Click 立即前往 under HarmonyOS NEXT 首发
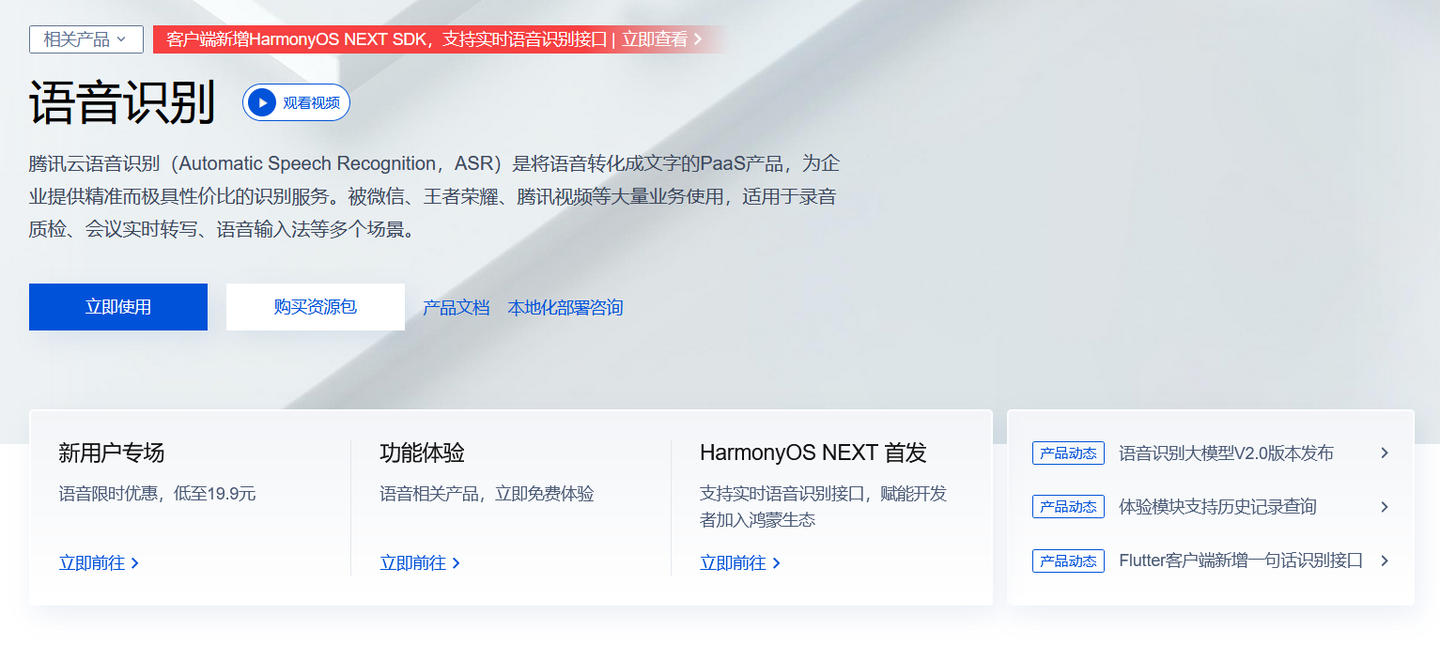Screen dimensions: 1440x645 [740, 563]
